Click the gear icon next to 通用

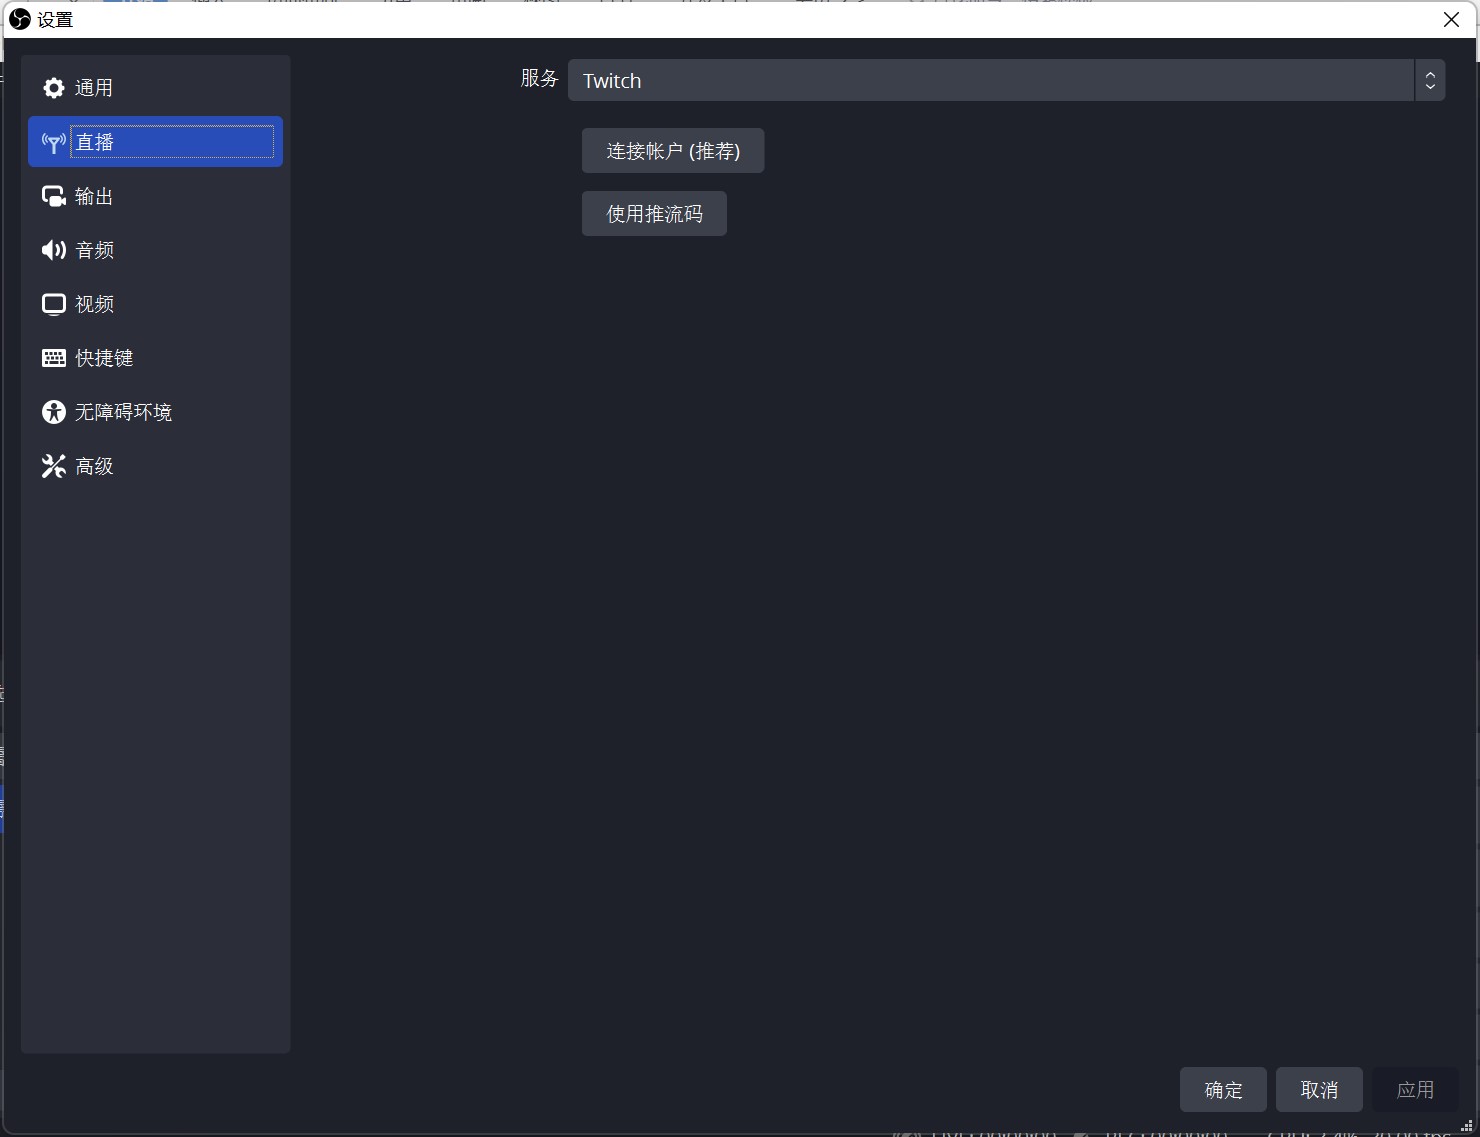[54, 88]
